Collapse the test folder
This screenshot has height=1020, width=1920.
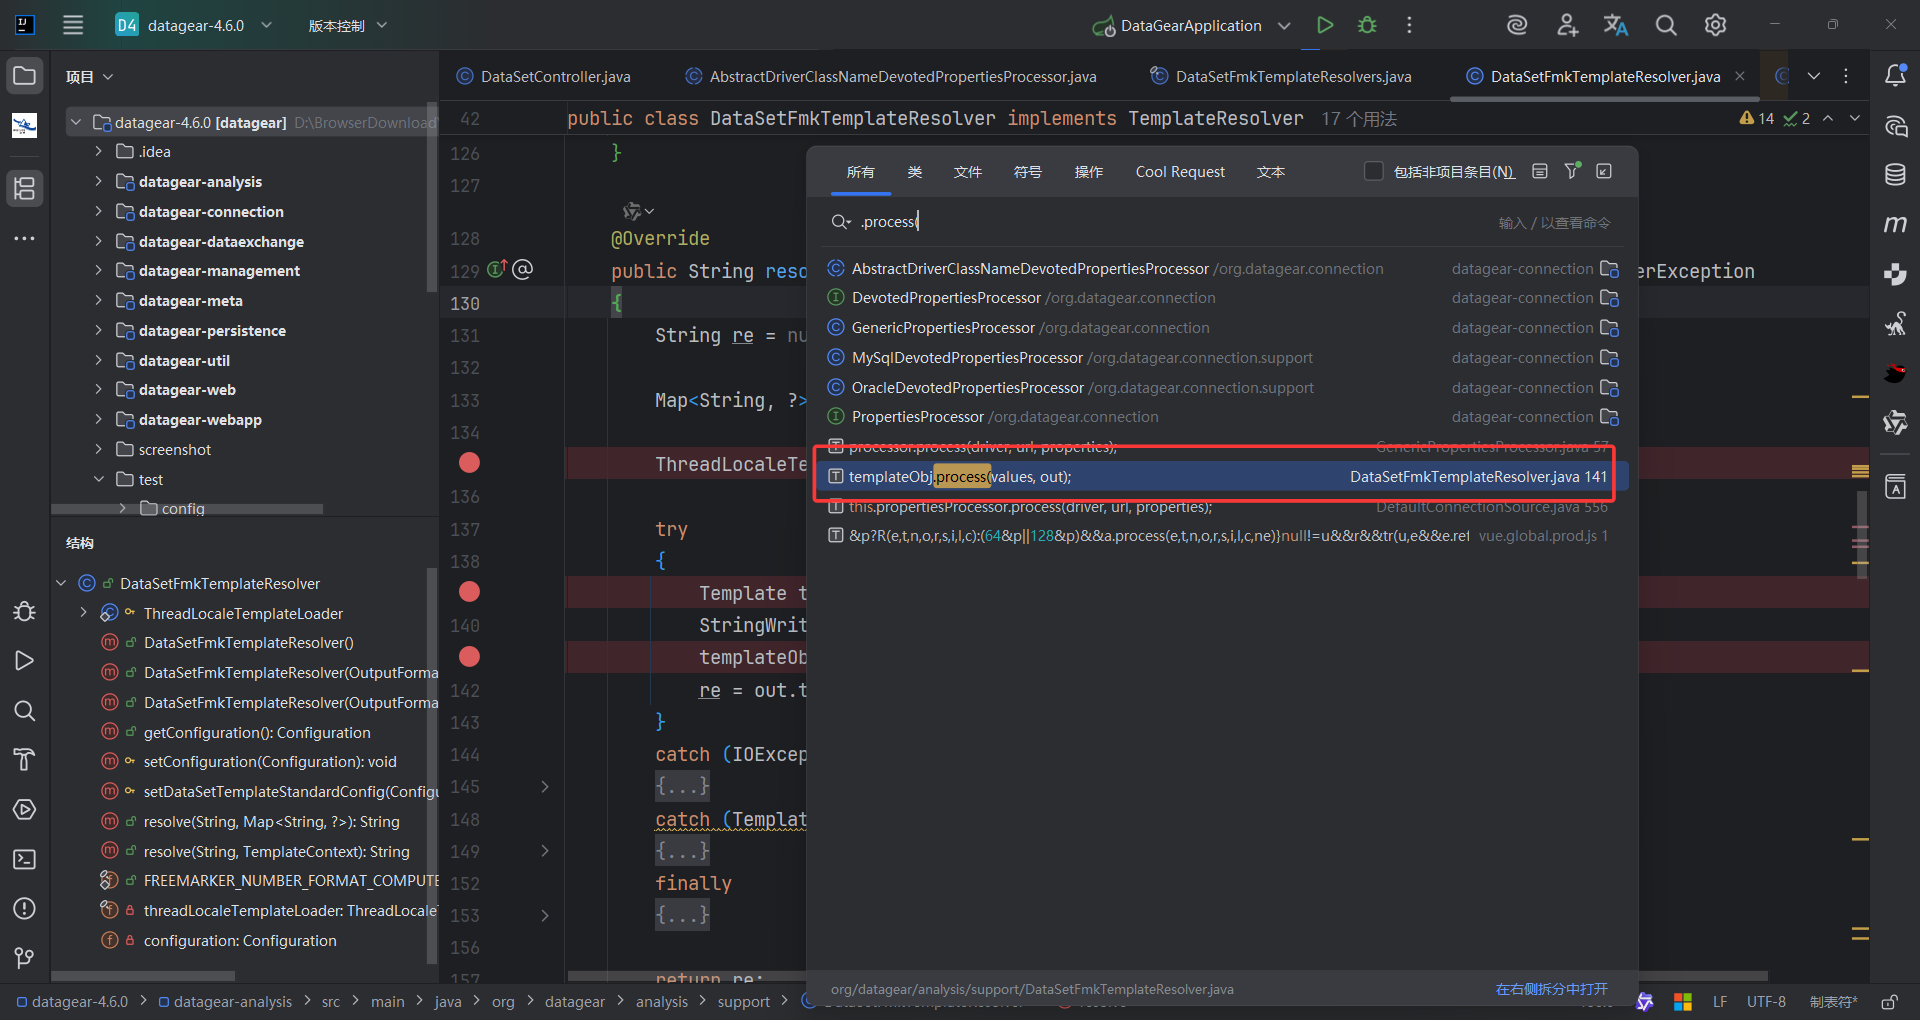point(98,479)
